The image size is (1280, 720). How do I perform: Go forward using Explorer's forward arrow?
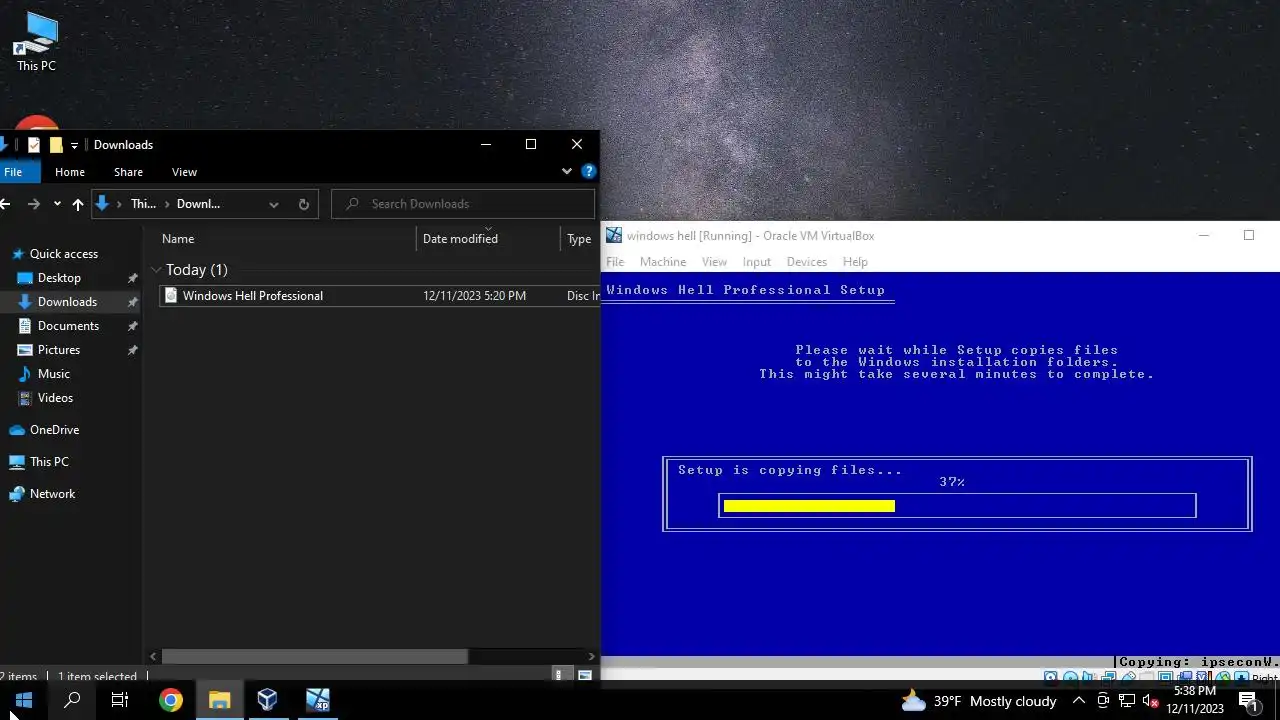[x=34, y=204]
